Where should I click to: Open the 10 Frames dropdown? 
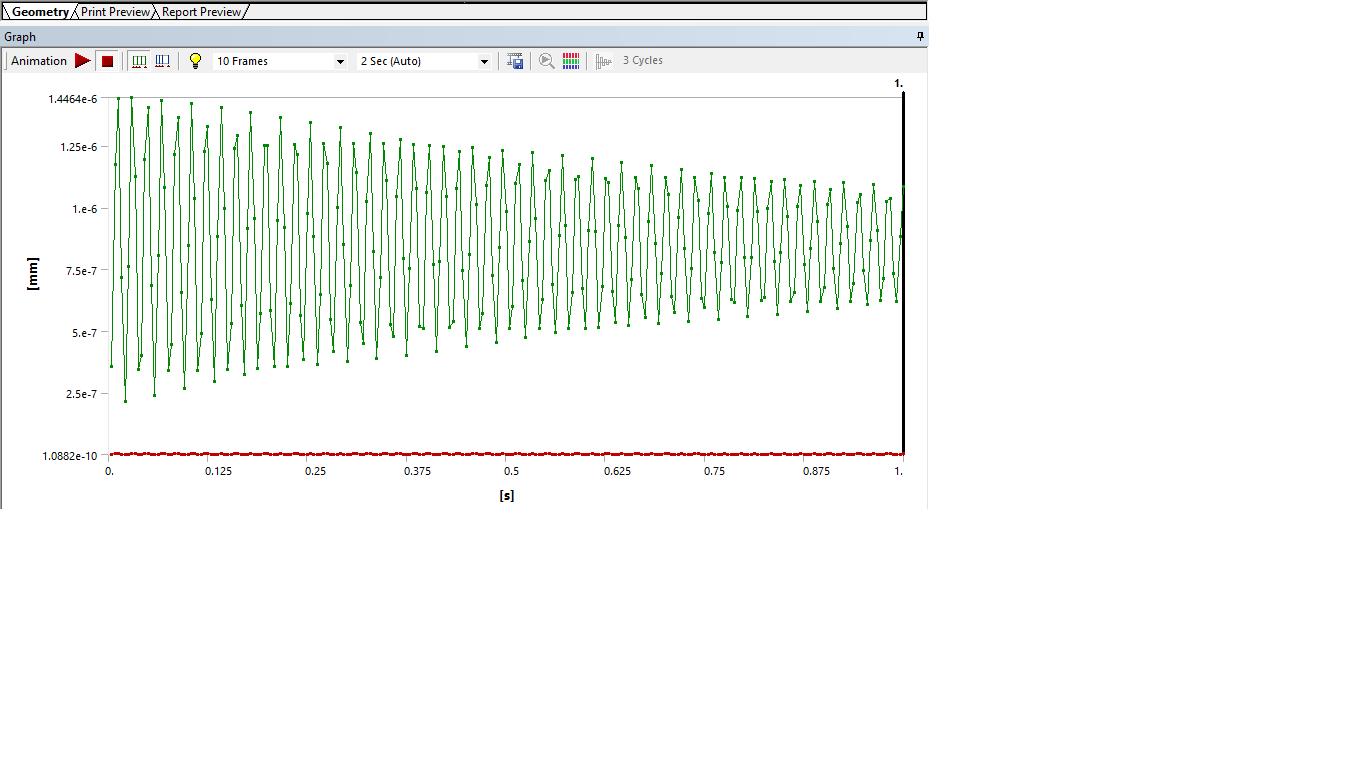280,61
